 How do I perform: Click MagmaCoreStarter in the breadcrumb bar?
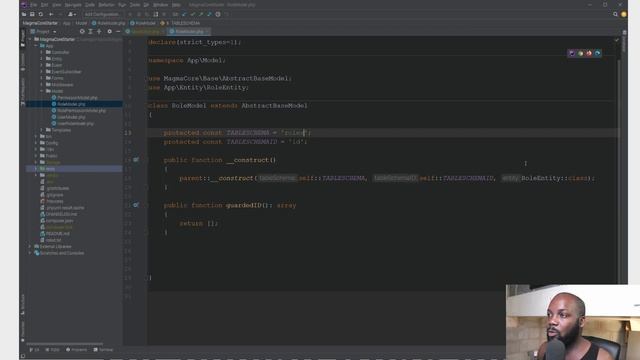tap(40, 23)
